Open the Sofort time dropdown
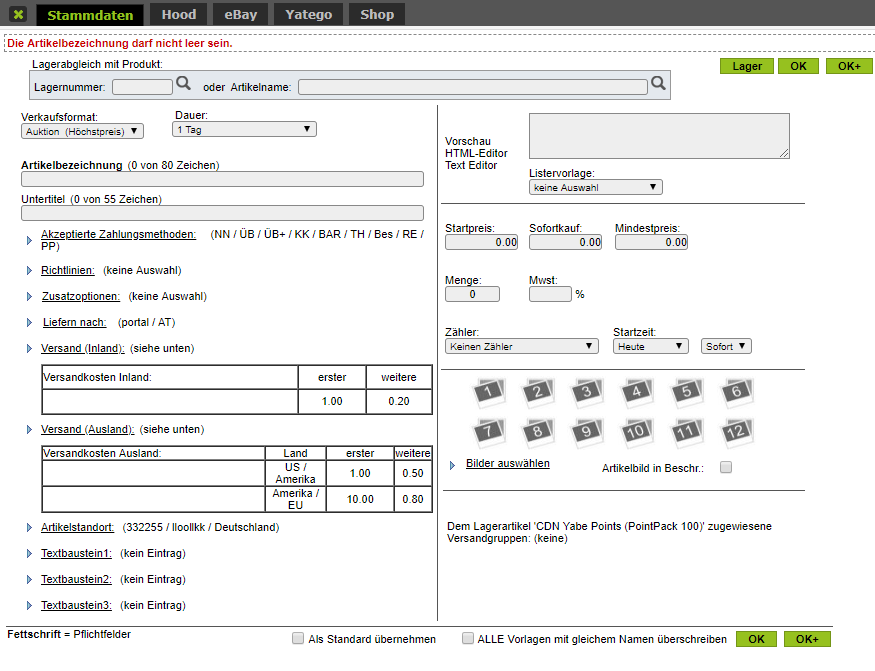 [x=726, y=346]
